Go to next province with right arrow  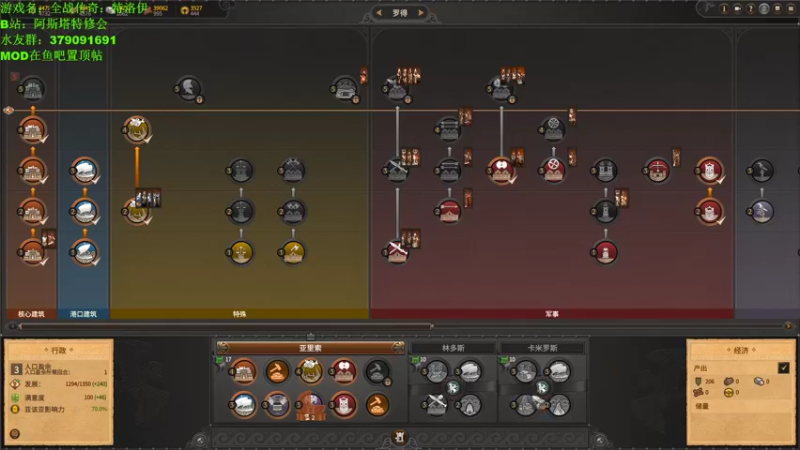(421, 12)
